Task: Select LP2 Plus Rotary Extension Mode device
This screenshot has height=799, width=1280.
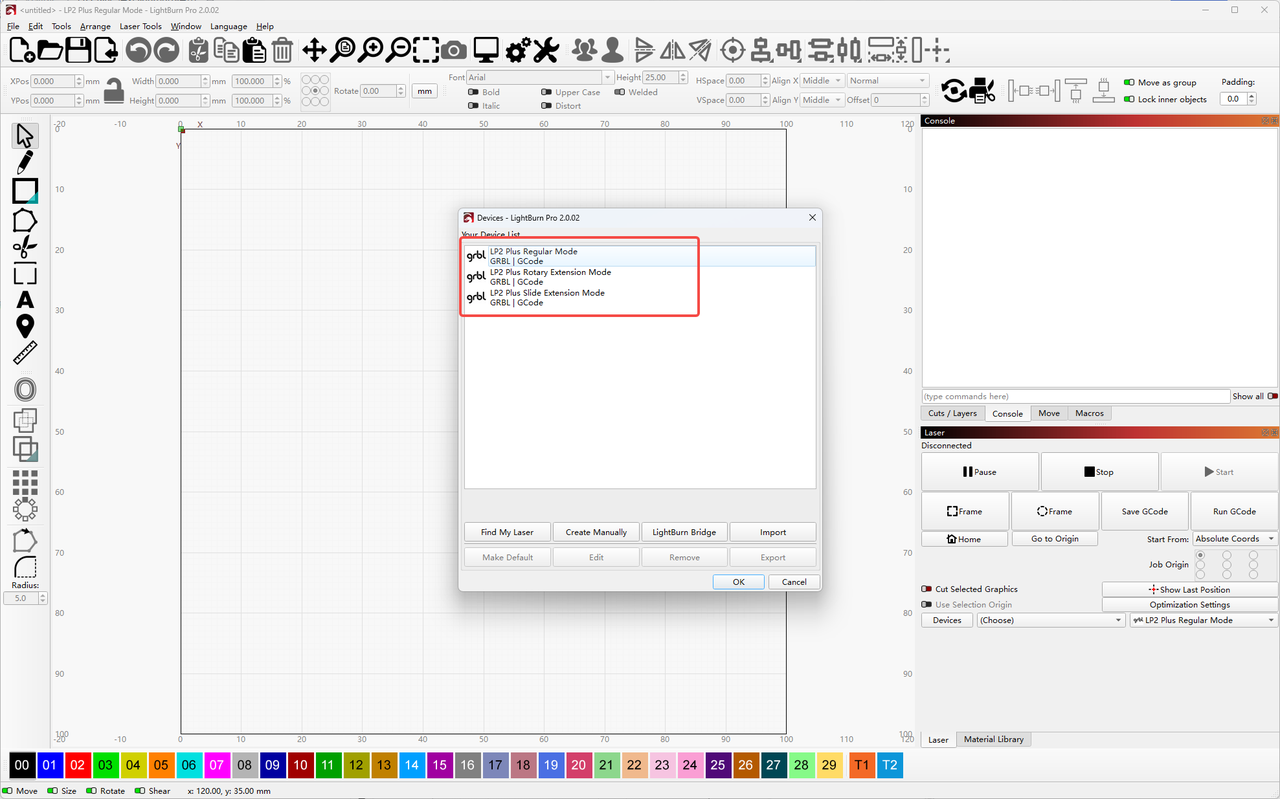Action: click(x=640, y=277)
